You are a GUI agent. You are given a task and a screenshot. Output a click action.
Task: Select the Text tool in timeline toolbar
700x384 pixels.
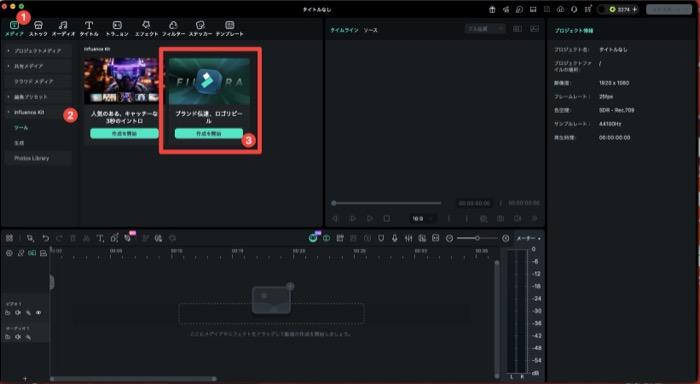(x=100, y=238)
